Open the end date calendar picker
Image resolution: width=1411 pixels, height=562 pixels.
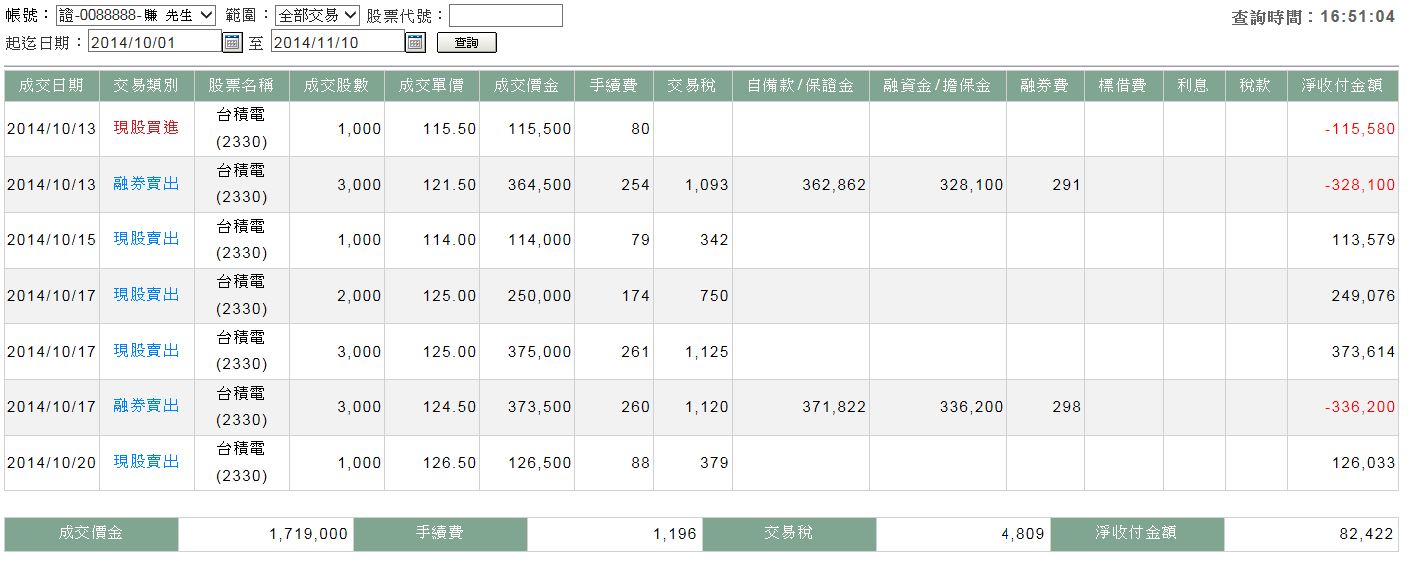click(x=415, y=42)
